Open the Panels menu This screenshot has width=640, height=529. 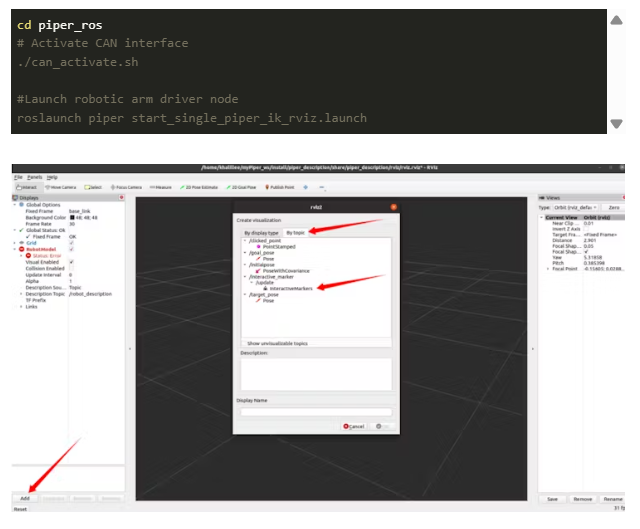tap(35, 177)
